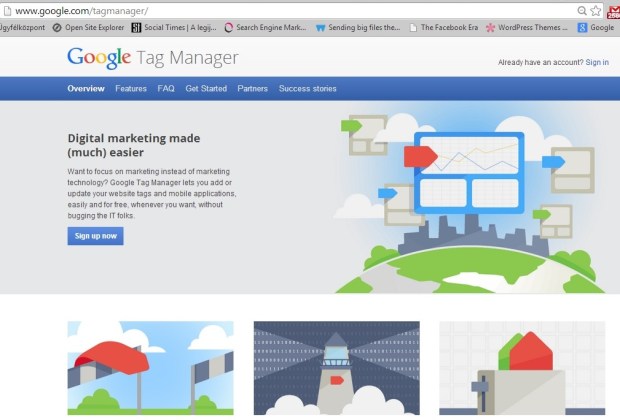
Task: Open the Social Times bookmark
Action: pyautogui.click(x=174, y=28)
